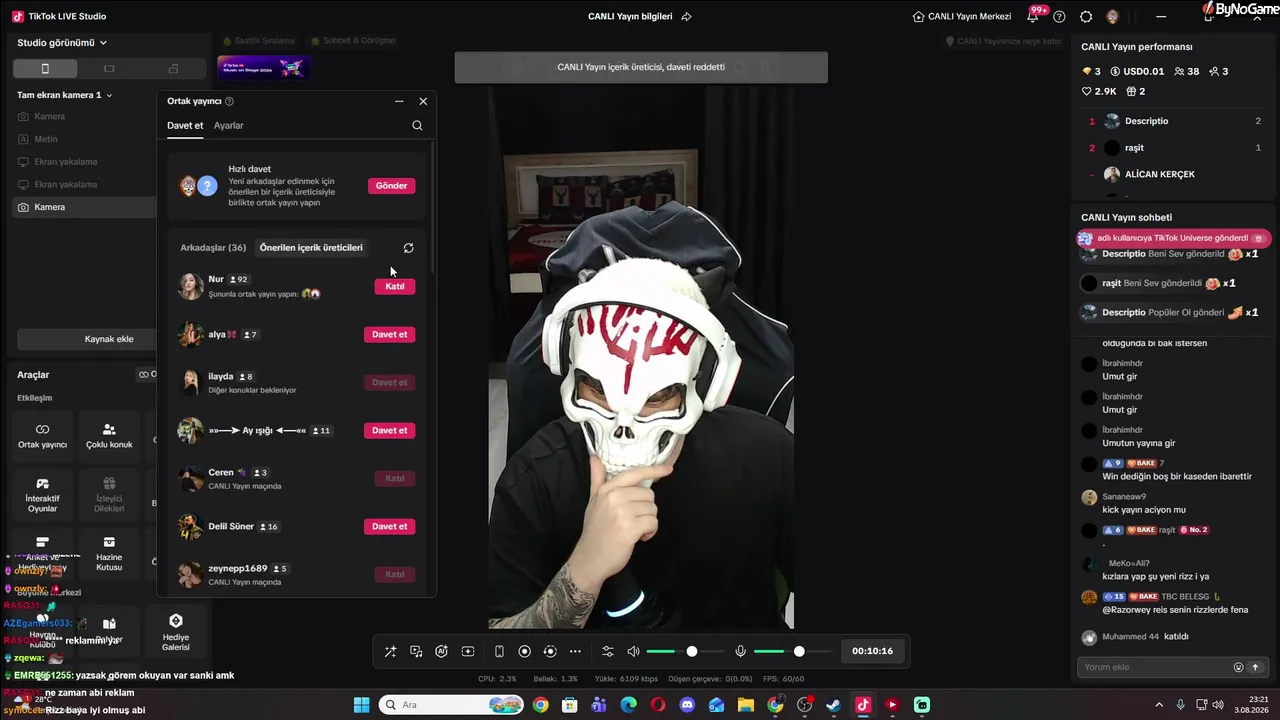The height and width of the screenshot is (720, 1280).
Task: Open the Çoklu konuk tool tile
Action: 109,436
